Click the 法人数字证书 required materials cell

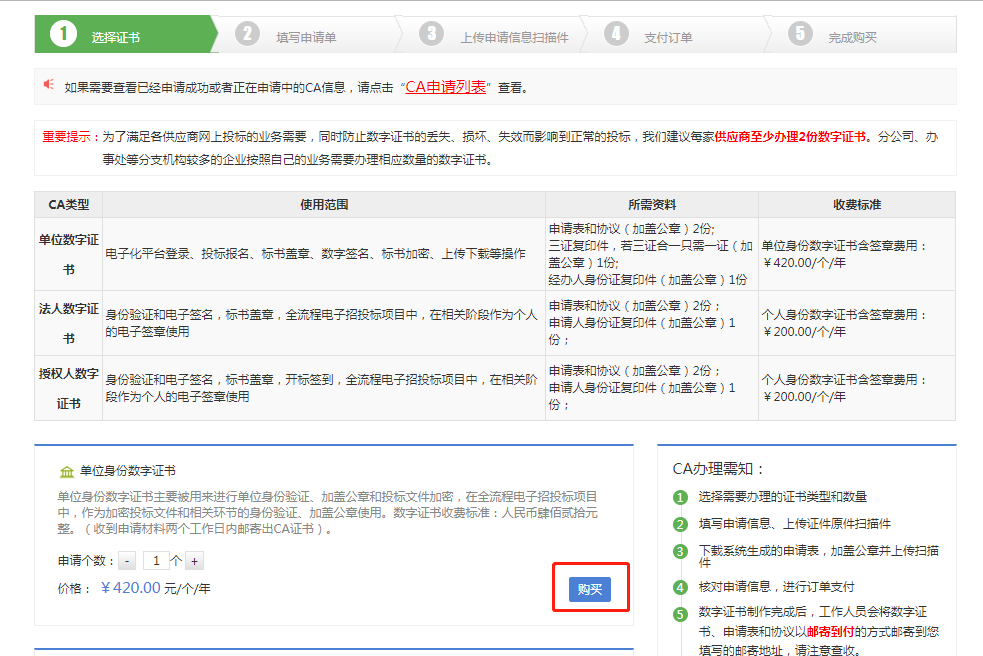coord(652,323)
